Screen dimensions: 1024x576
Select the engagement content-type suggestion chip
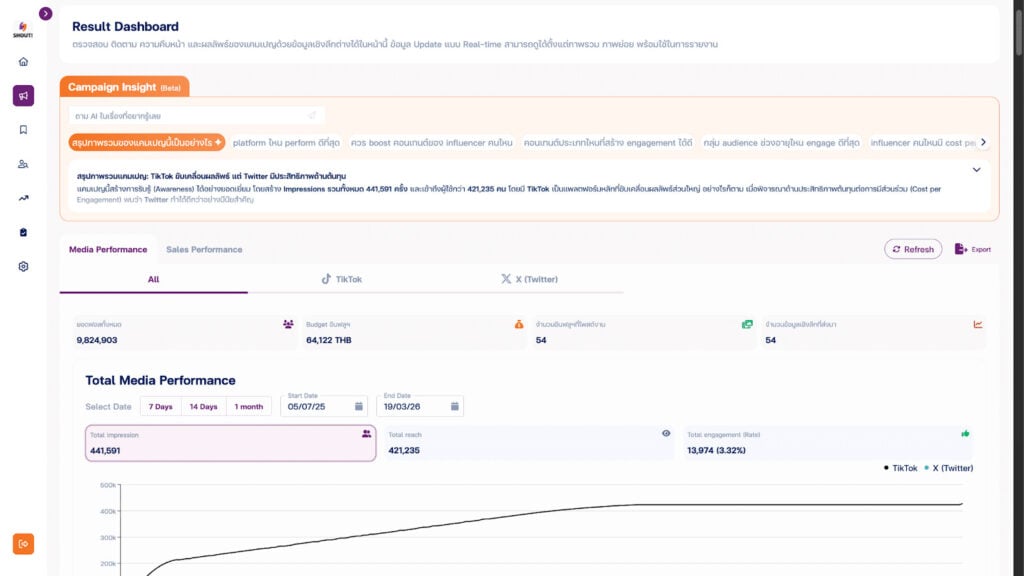coord(608,142)
